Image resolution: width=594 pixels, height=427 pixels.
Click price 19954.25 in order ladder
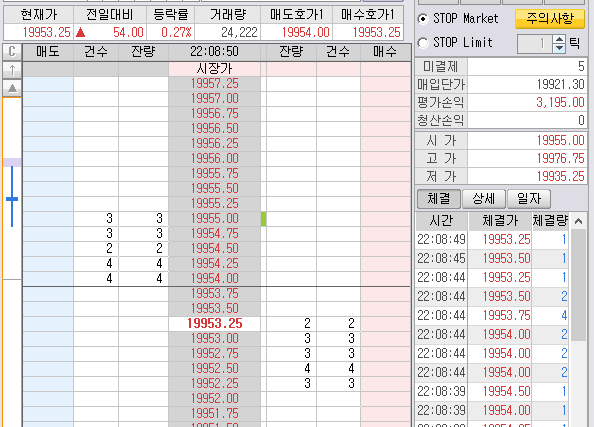(214, 264)
